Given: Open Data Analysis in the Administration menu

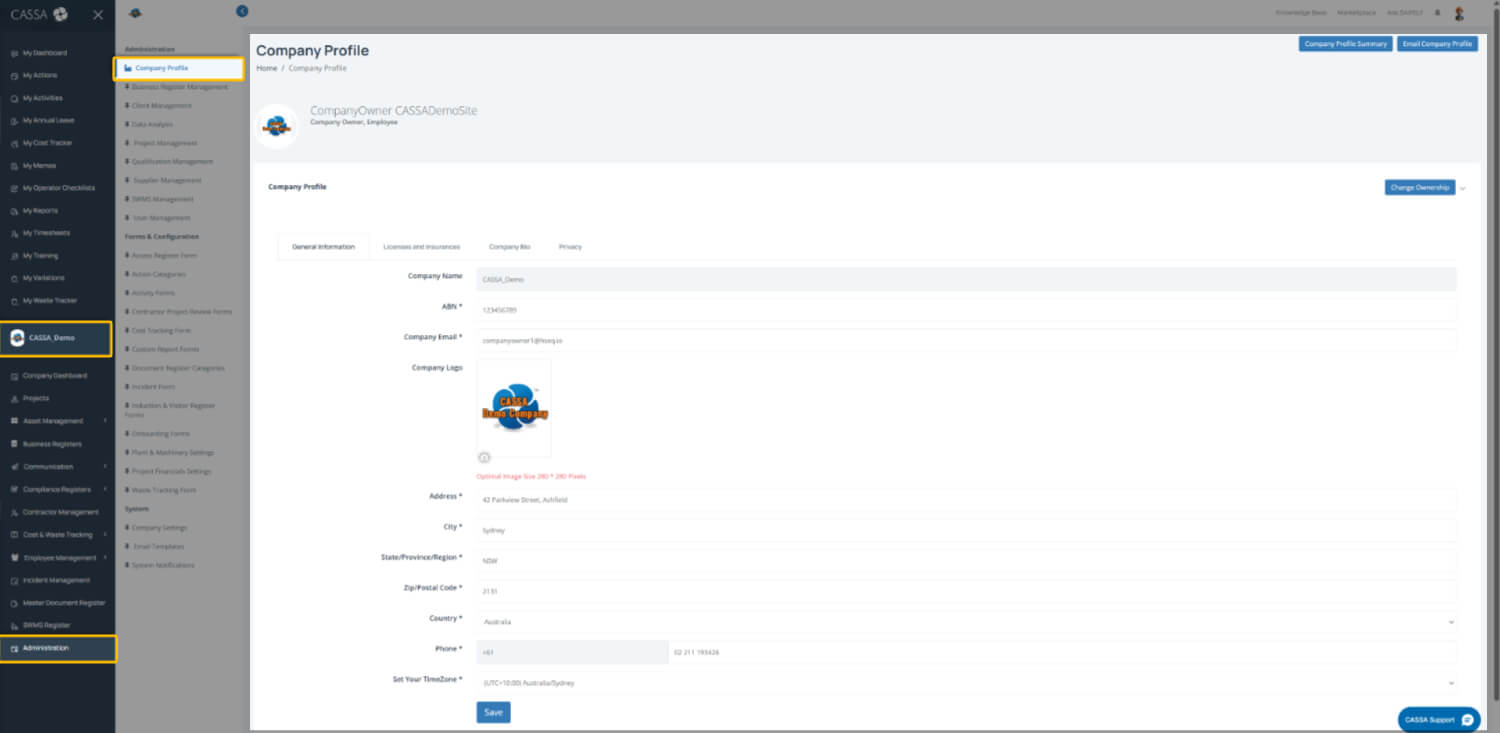Looking at the screenshot, I should [153, 125].
